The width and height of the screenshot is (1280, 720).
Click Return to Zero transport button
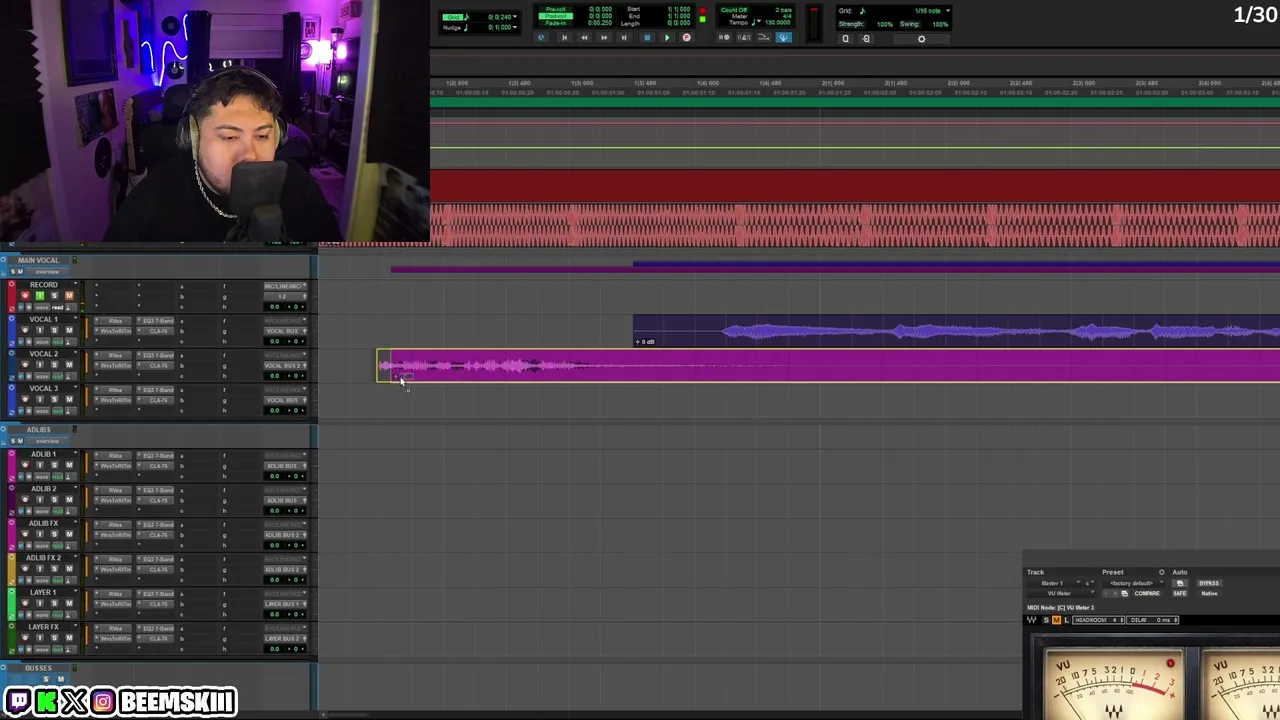click(564, 38)
